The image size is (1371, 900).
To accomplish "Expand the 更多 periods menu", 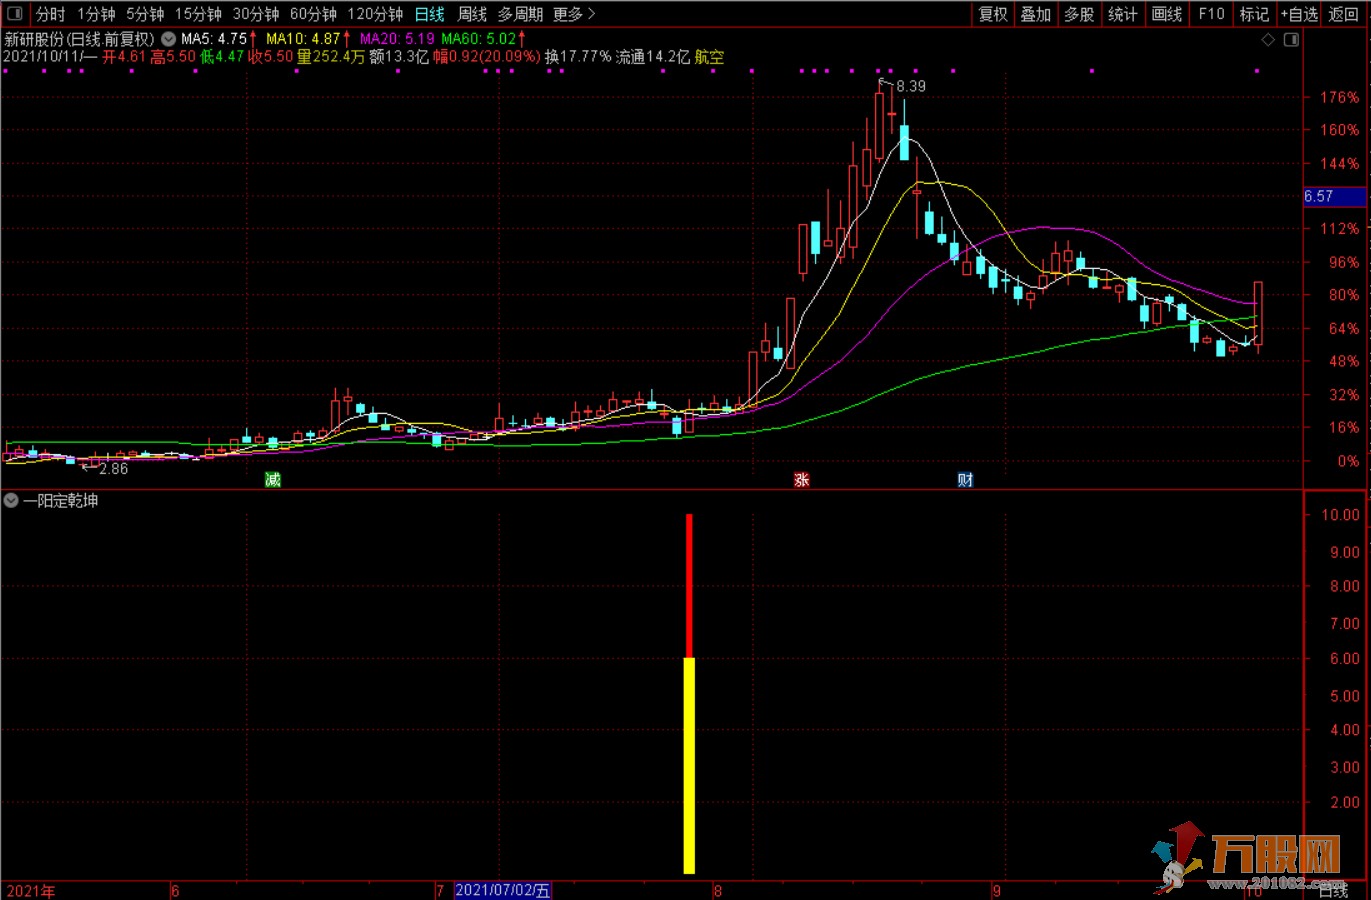I will pyautogui.click(x=574, y=14).
